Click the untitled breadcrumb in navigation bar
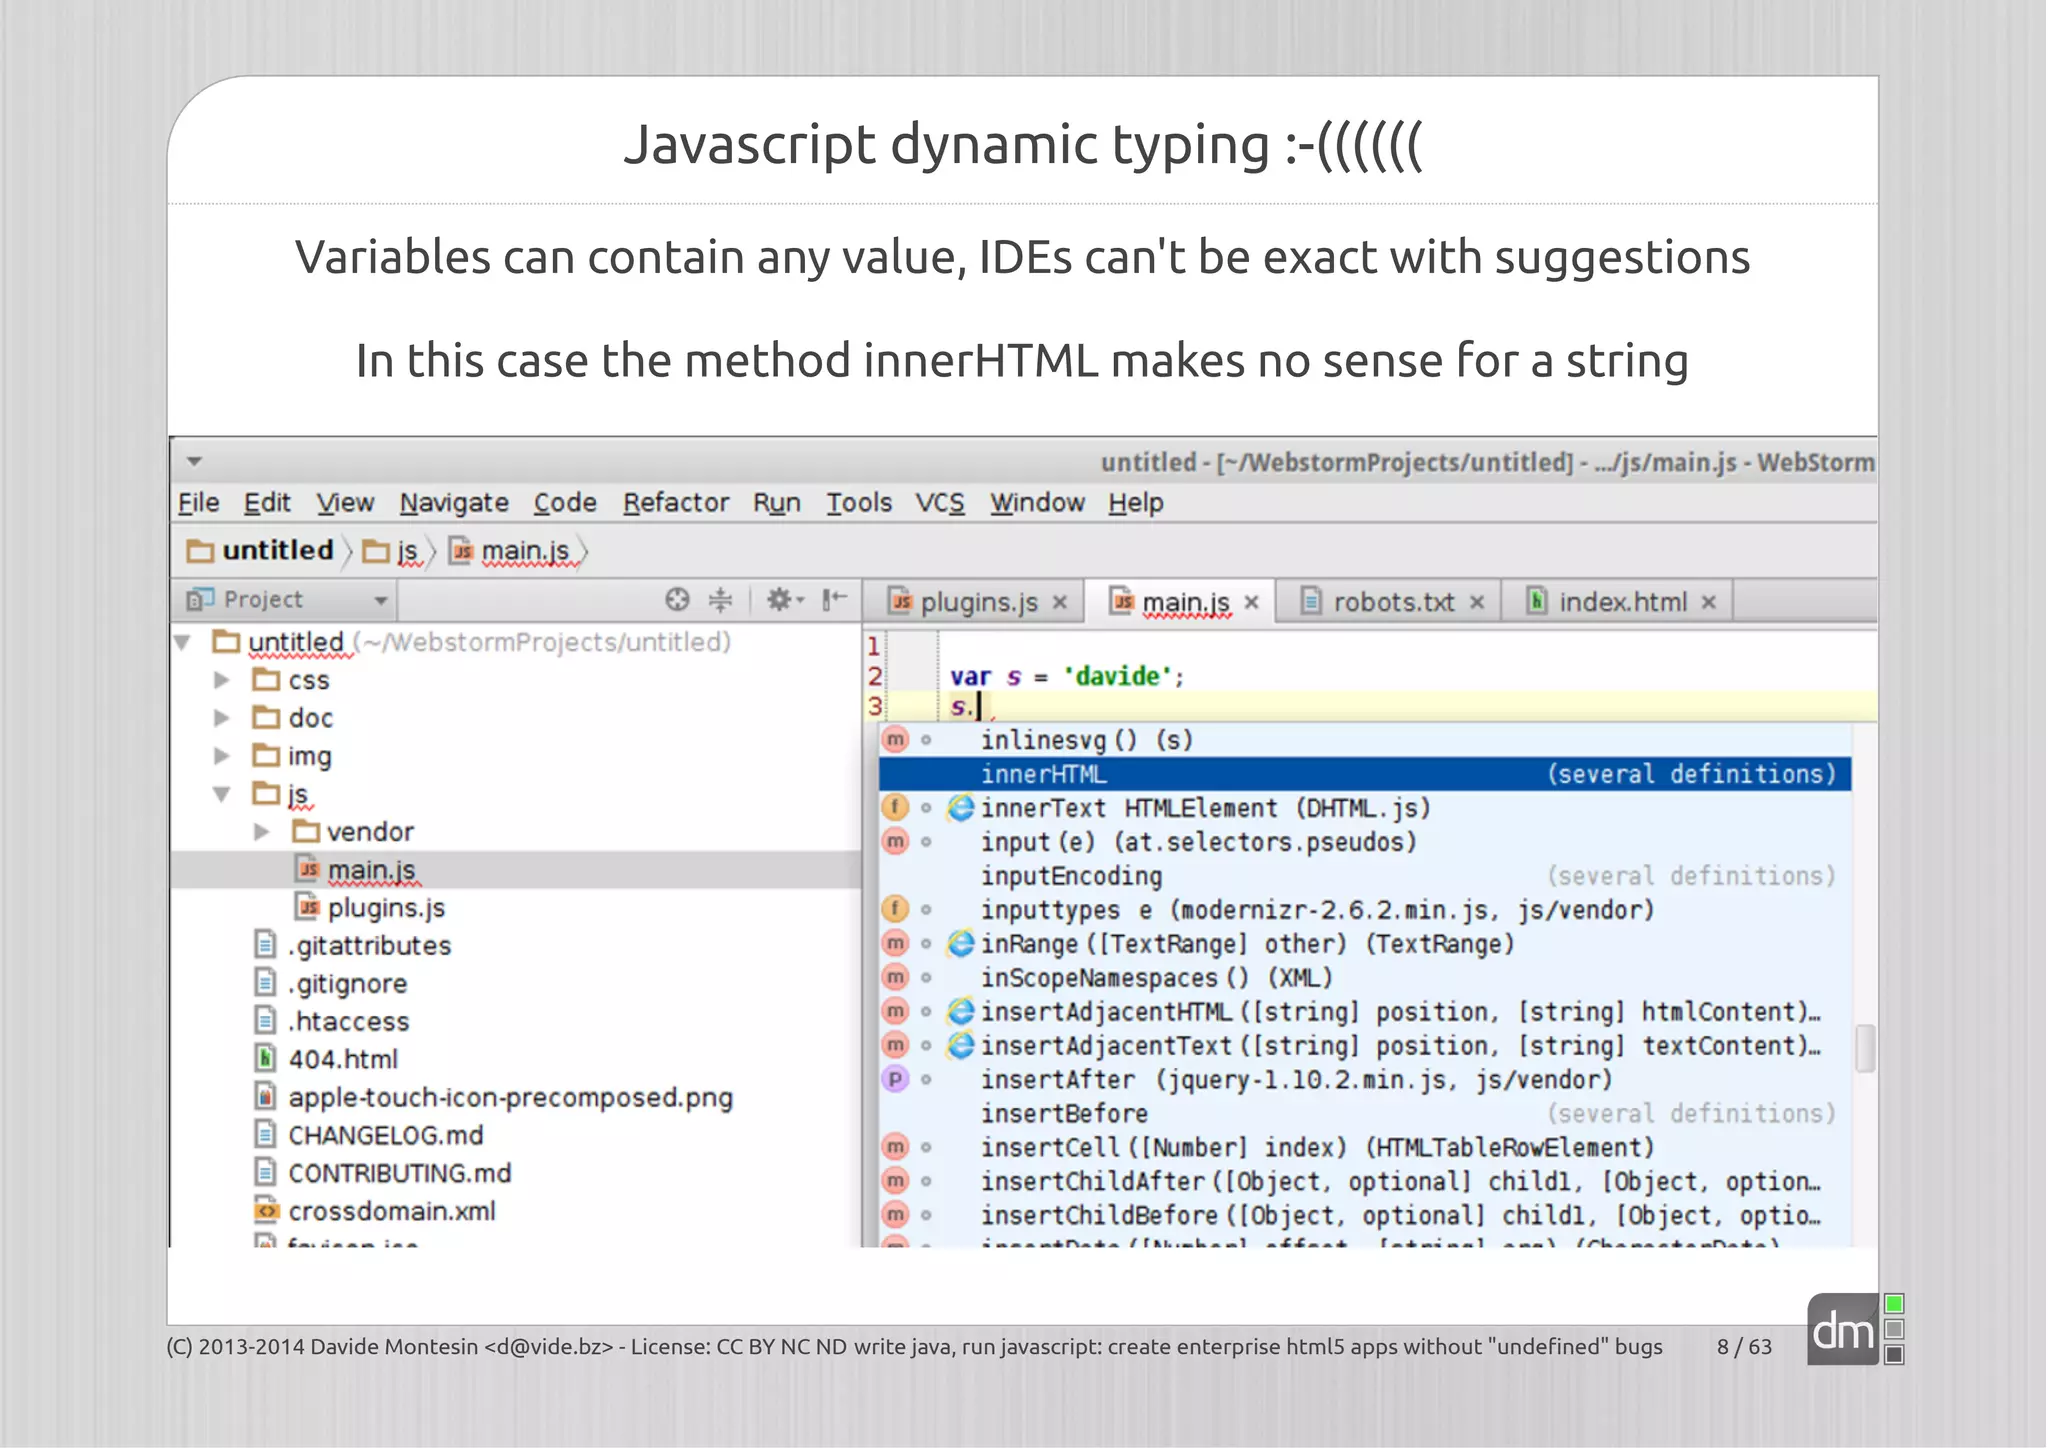 tap(260, 551)
